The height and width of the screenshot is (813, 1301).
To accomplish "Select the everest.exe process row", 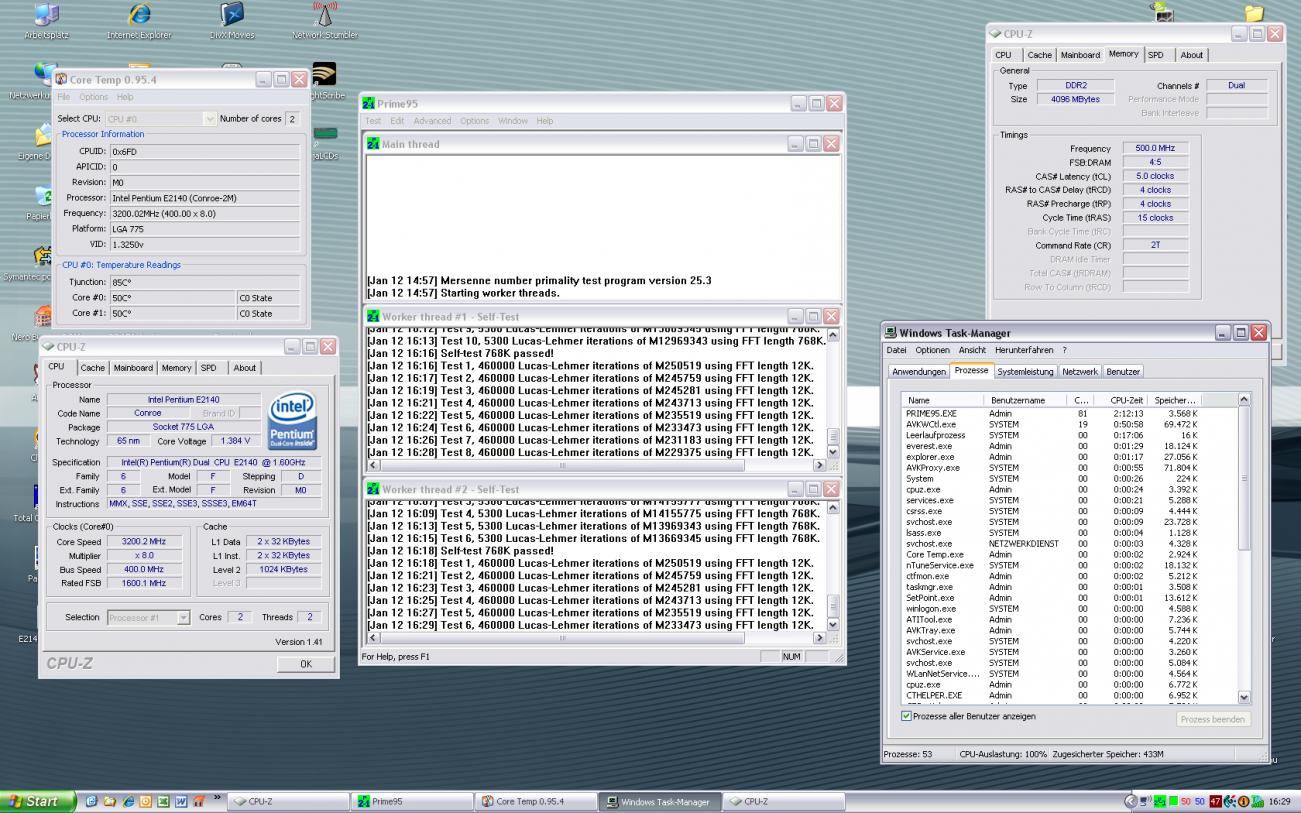I will point(1069,446).
